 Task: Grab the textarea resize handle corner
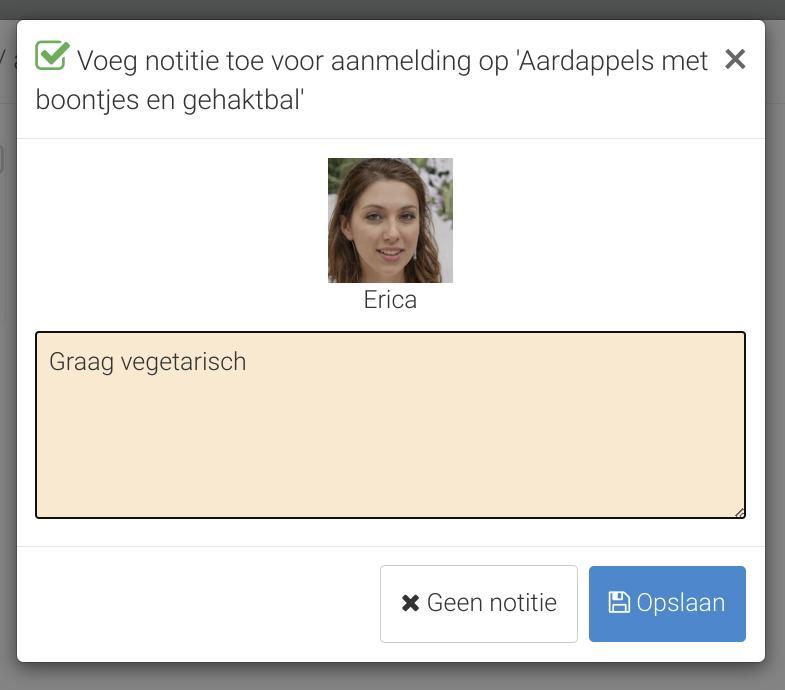tap(740, 513)
